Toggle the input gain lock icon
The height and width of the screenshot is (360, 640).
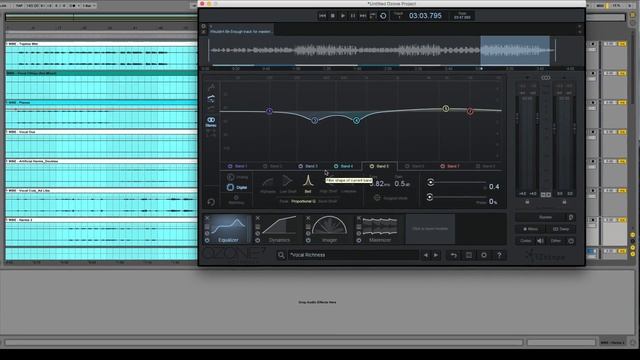tap(527, 202)
